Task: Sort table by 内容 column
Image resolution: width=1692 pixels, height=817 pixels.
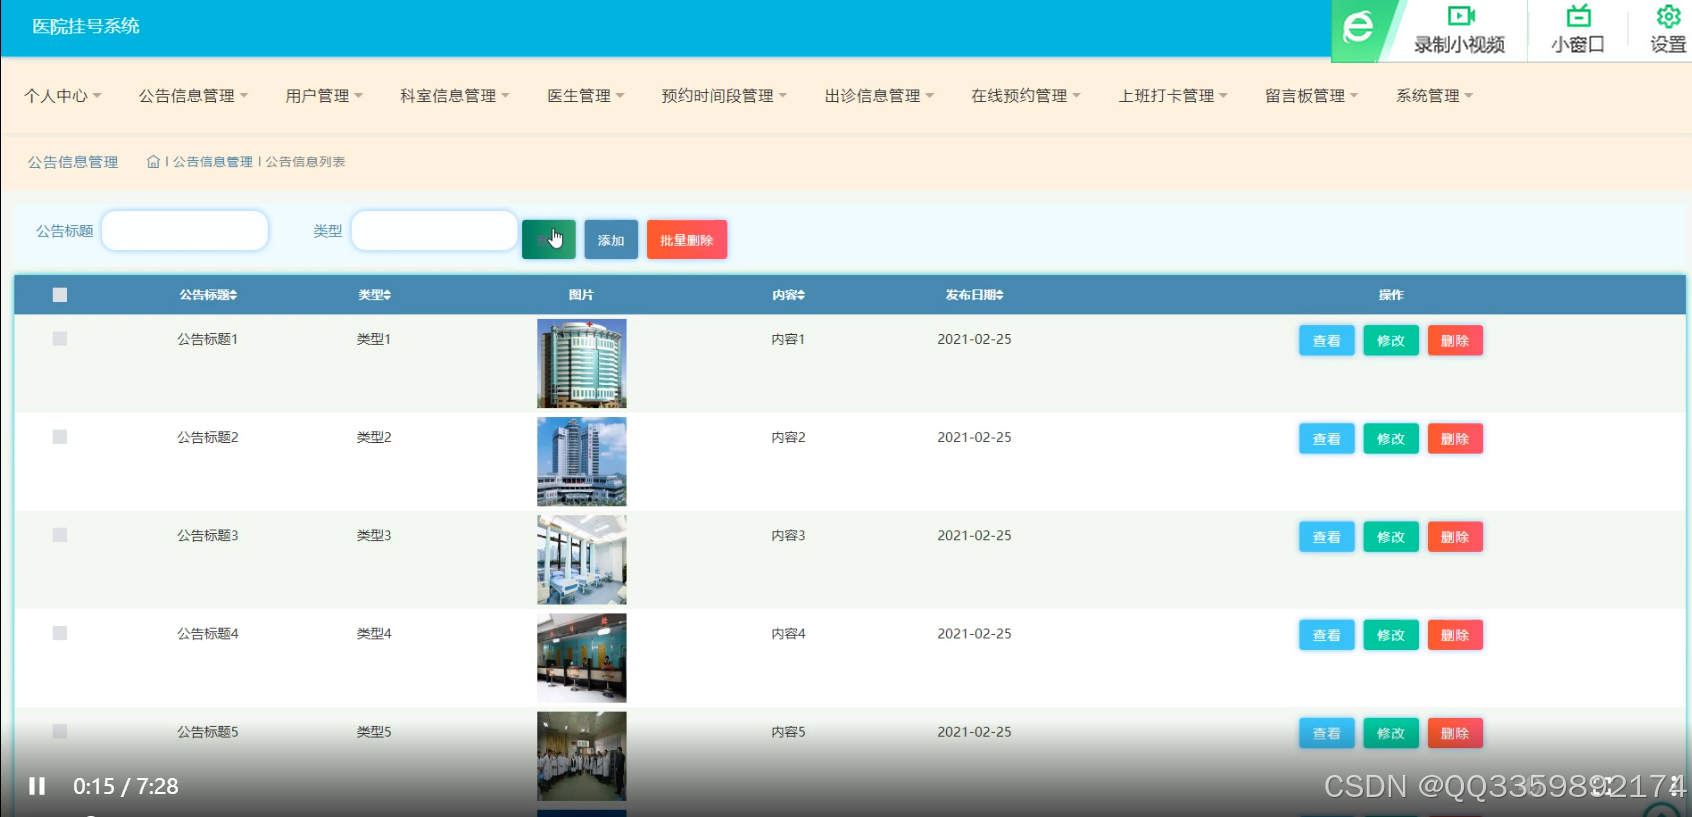Action: 788,295
